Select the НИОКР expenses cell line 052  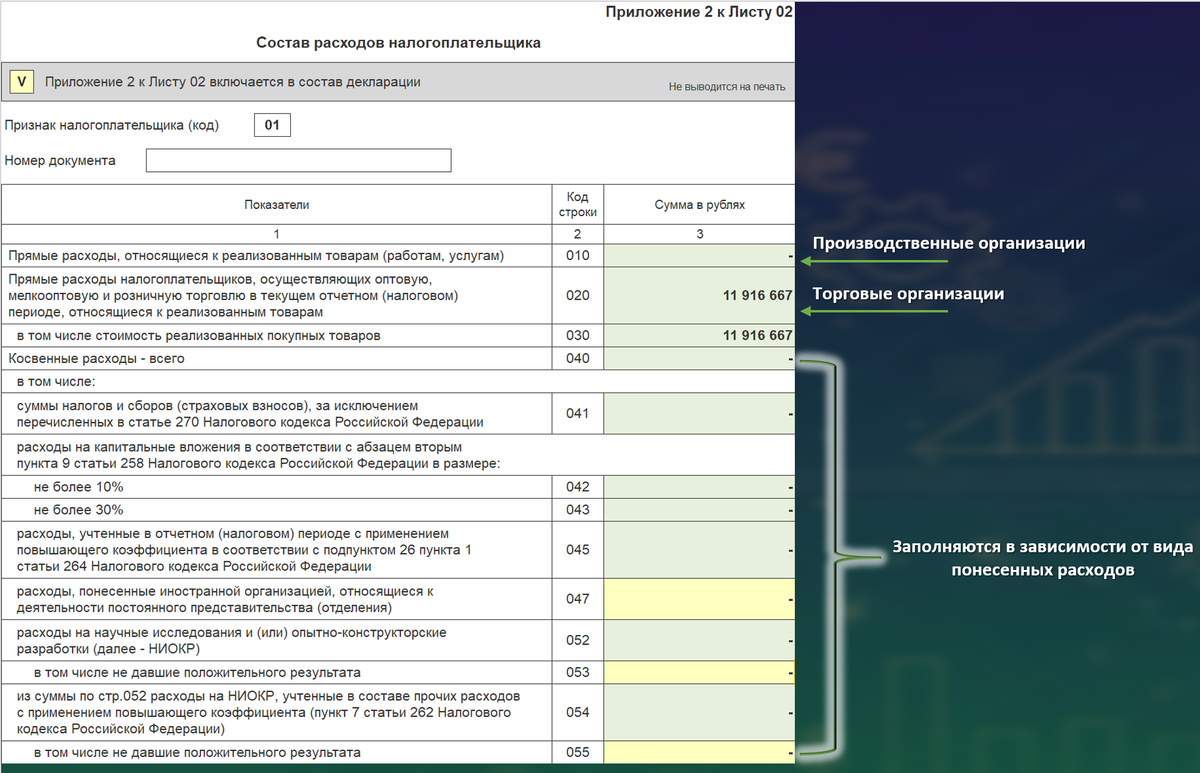698,641
